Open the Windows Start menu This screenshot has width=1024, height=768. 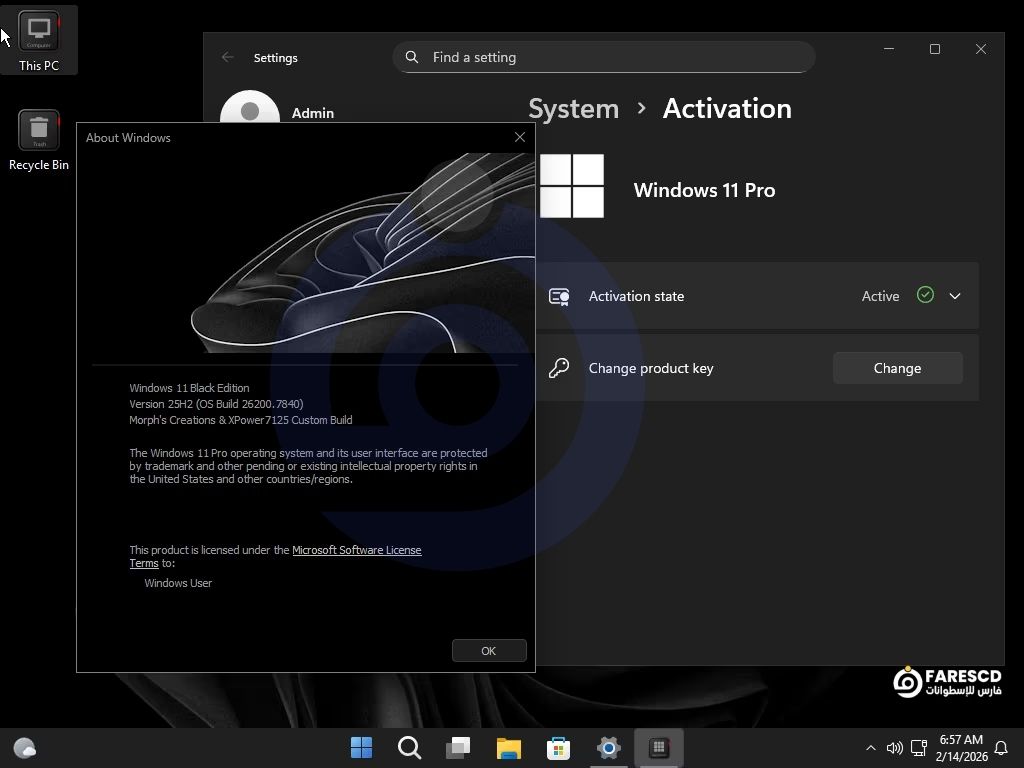[361, 748]
